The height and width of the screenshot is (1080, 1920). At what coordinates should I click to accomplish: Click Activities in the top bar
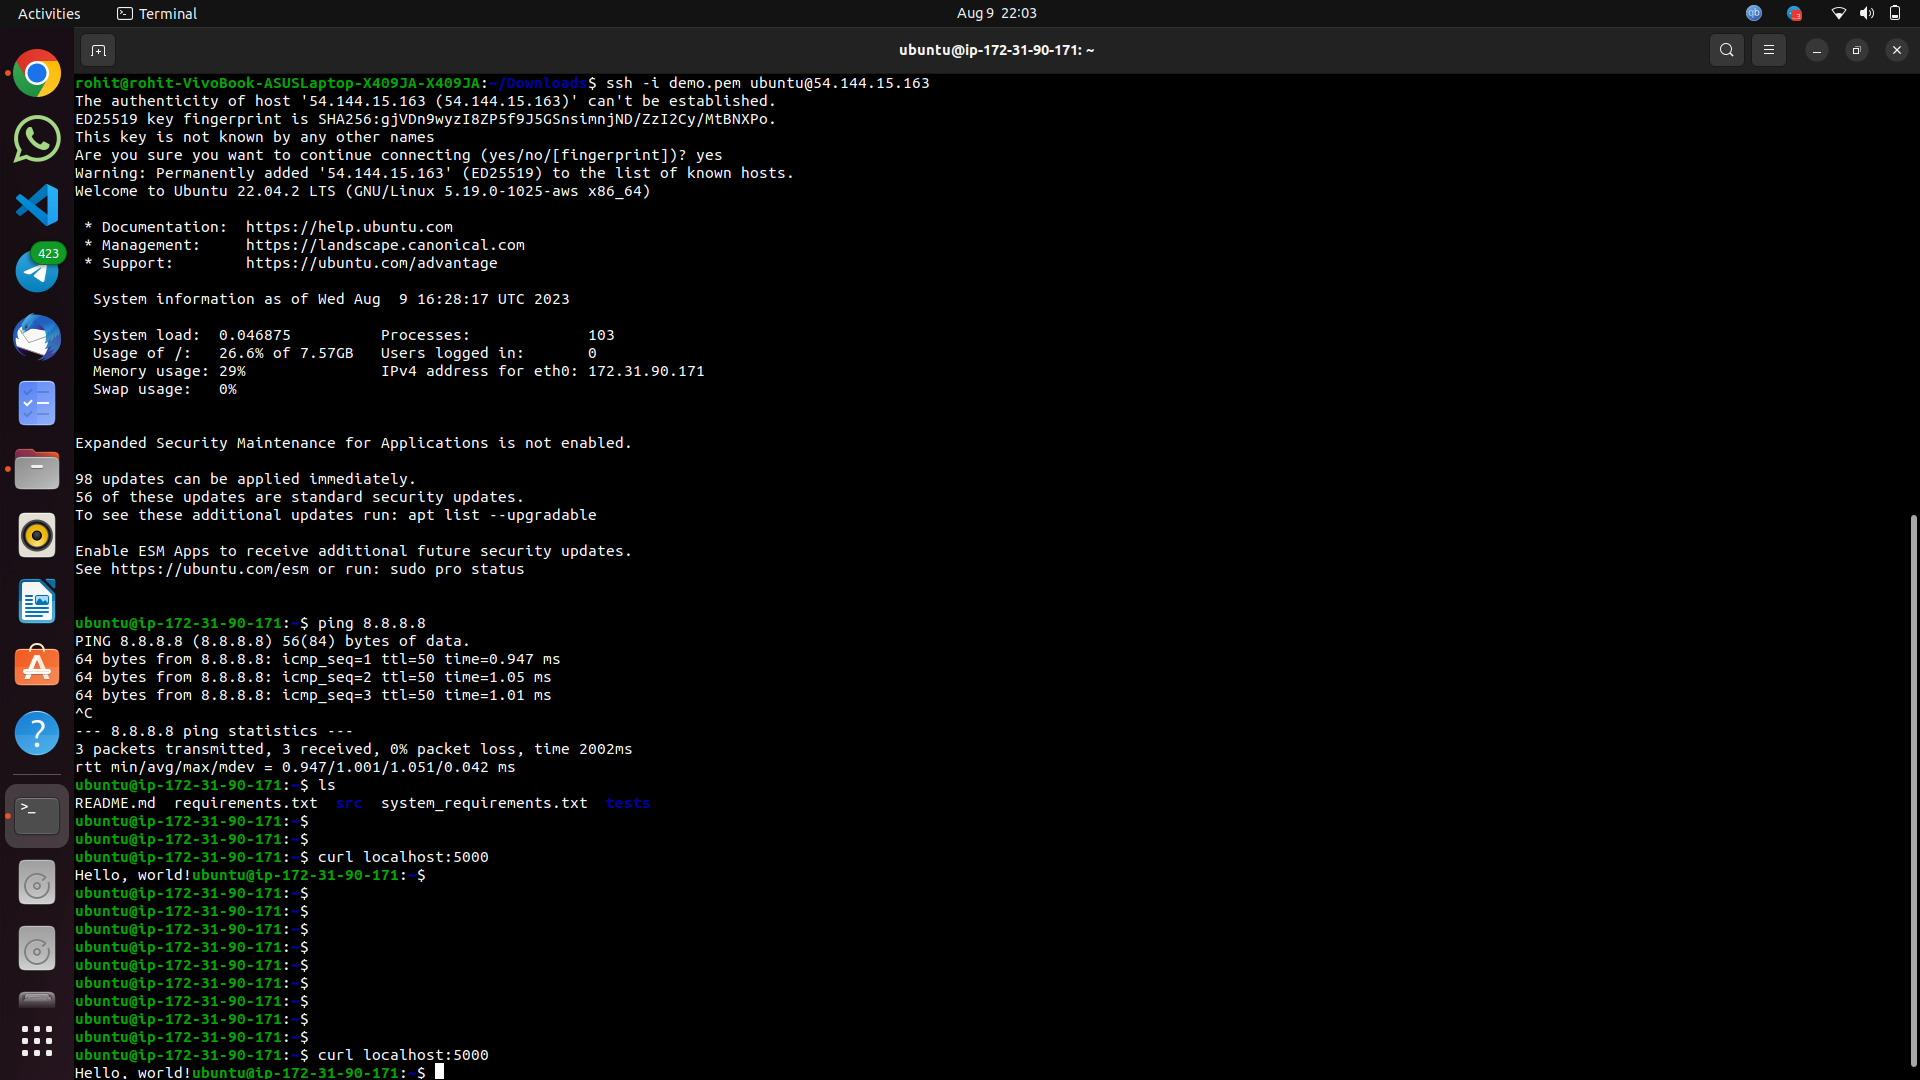(x=48, y=13)
